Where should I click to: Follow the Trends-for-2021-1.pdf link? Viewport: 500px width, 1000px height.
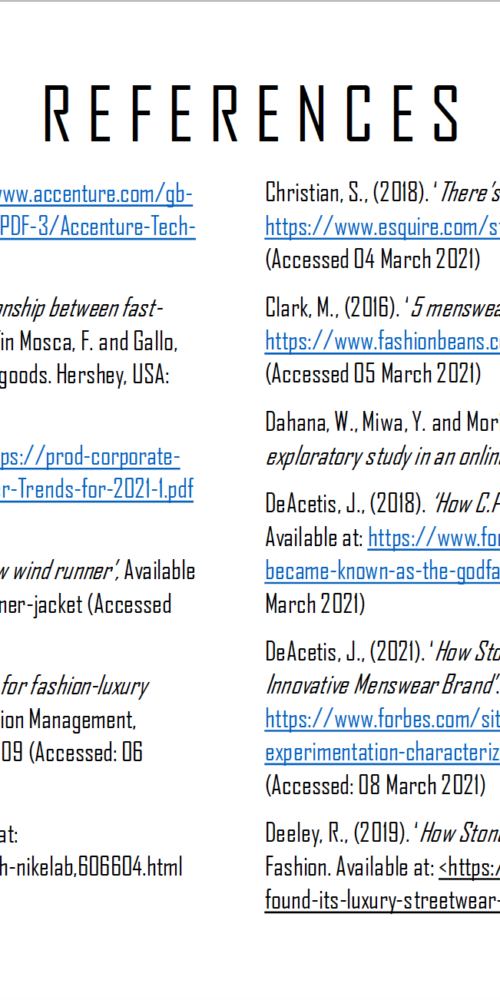pyautogui.click(x=96, y=490)
